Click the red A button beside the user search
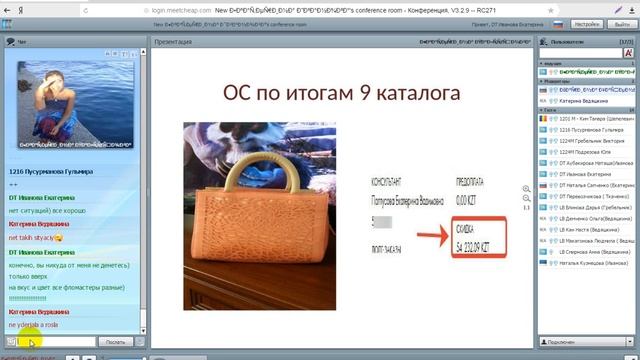This screenshot has width=640, height=360. 628,53
